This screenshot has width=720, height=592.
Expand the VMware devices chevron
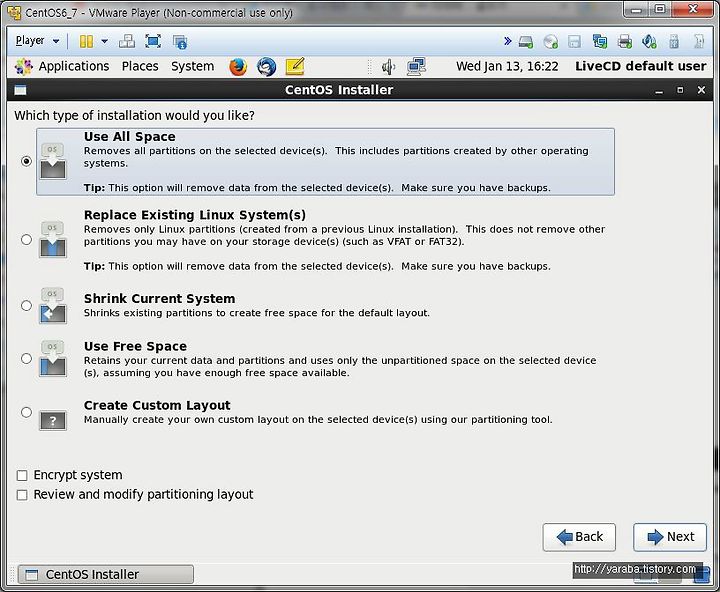[x=507, y=41]
